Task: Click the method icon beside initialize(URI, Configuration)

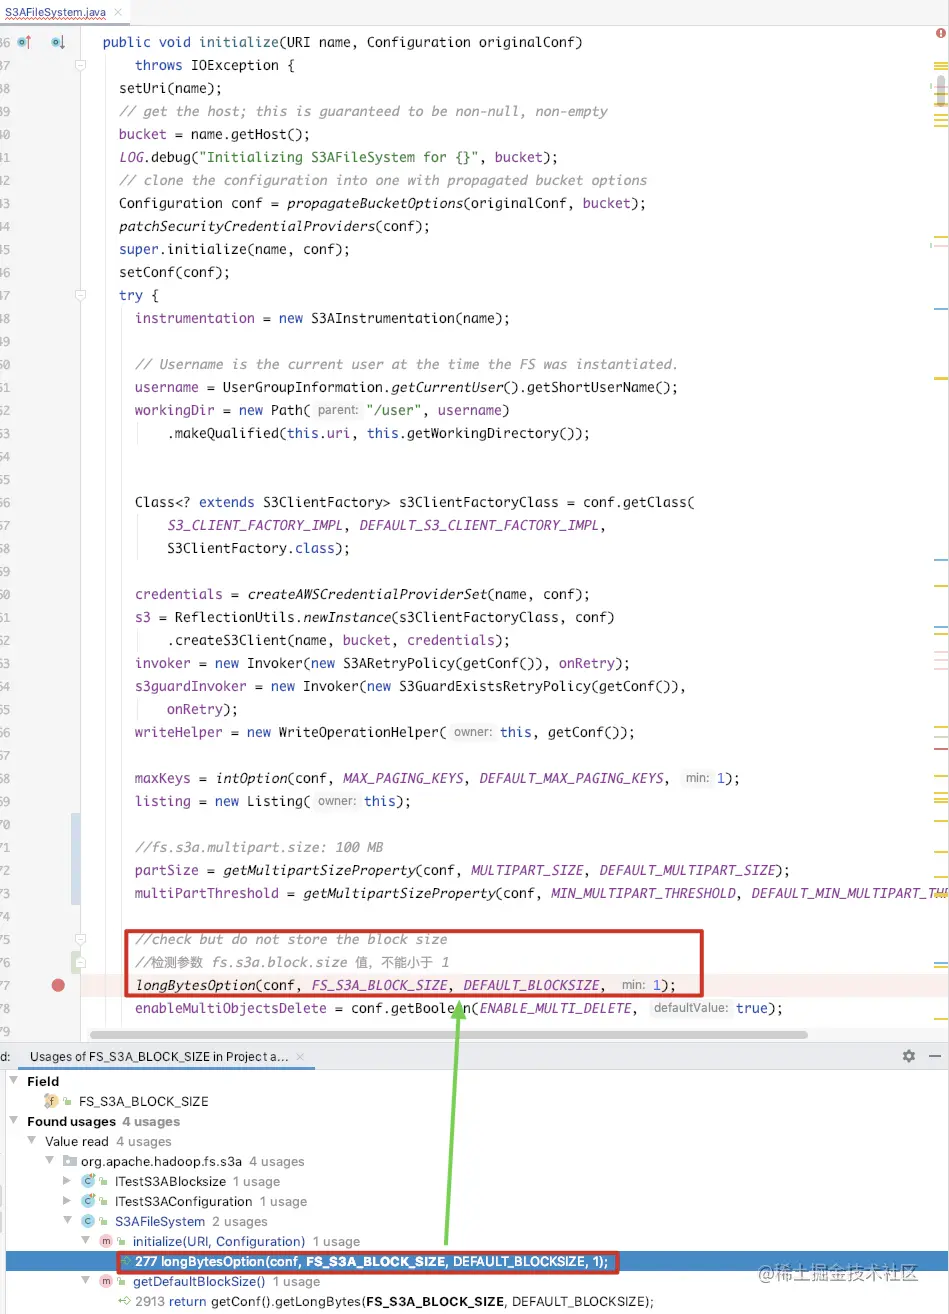Action: (x=106, y=1241)
